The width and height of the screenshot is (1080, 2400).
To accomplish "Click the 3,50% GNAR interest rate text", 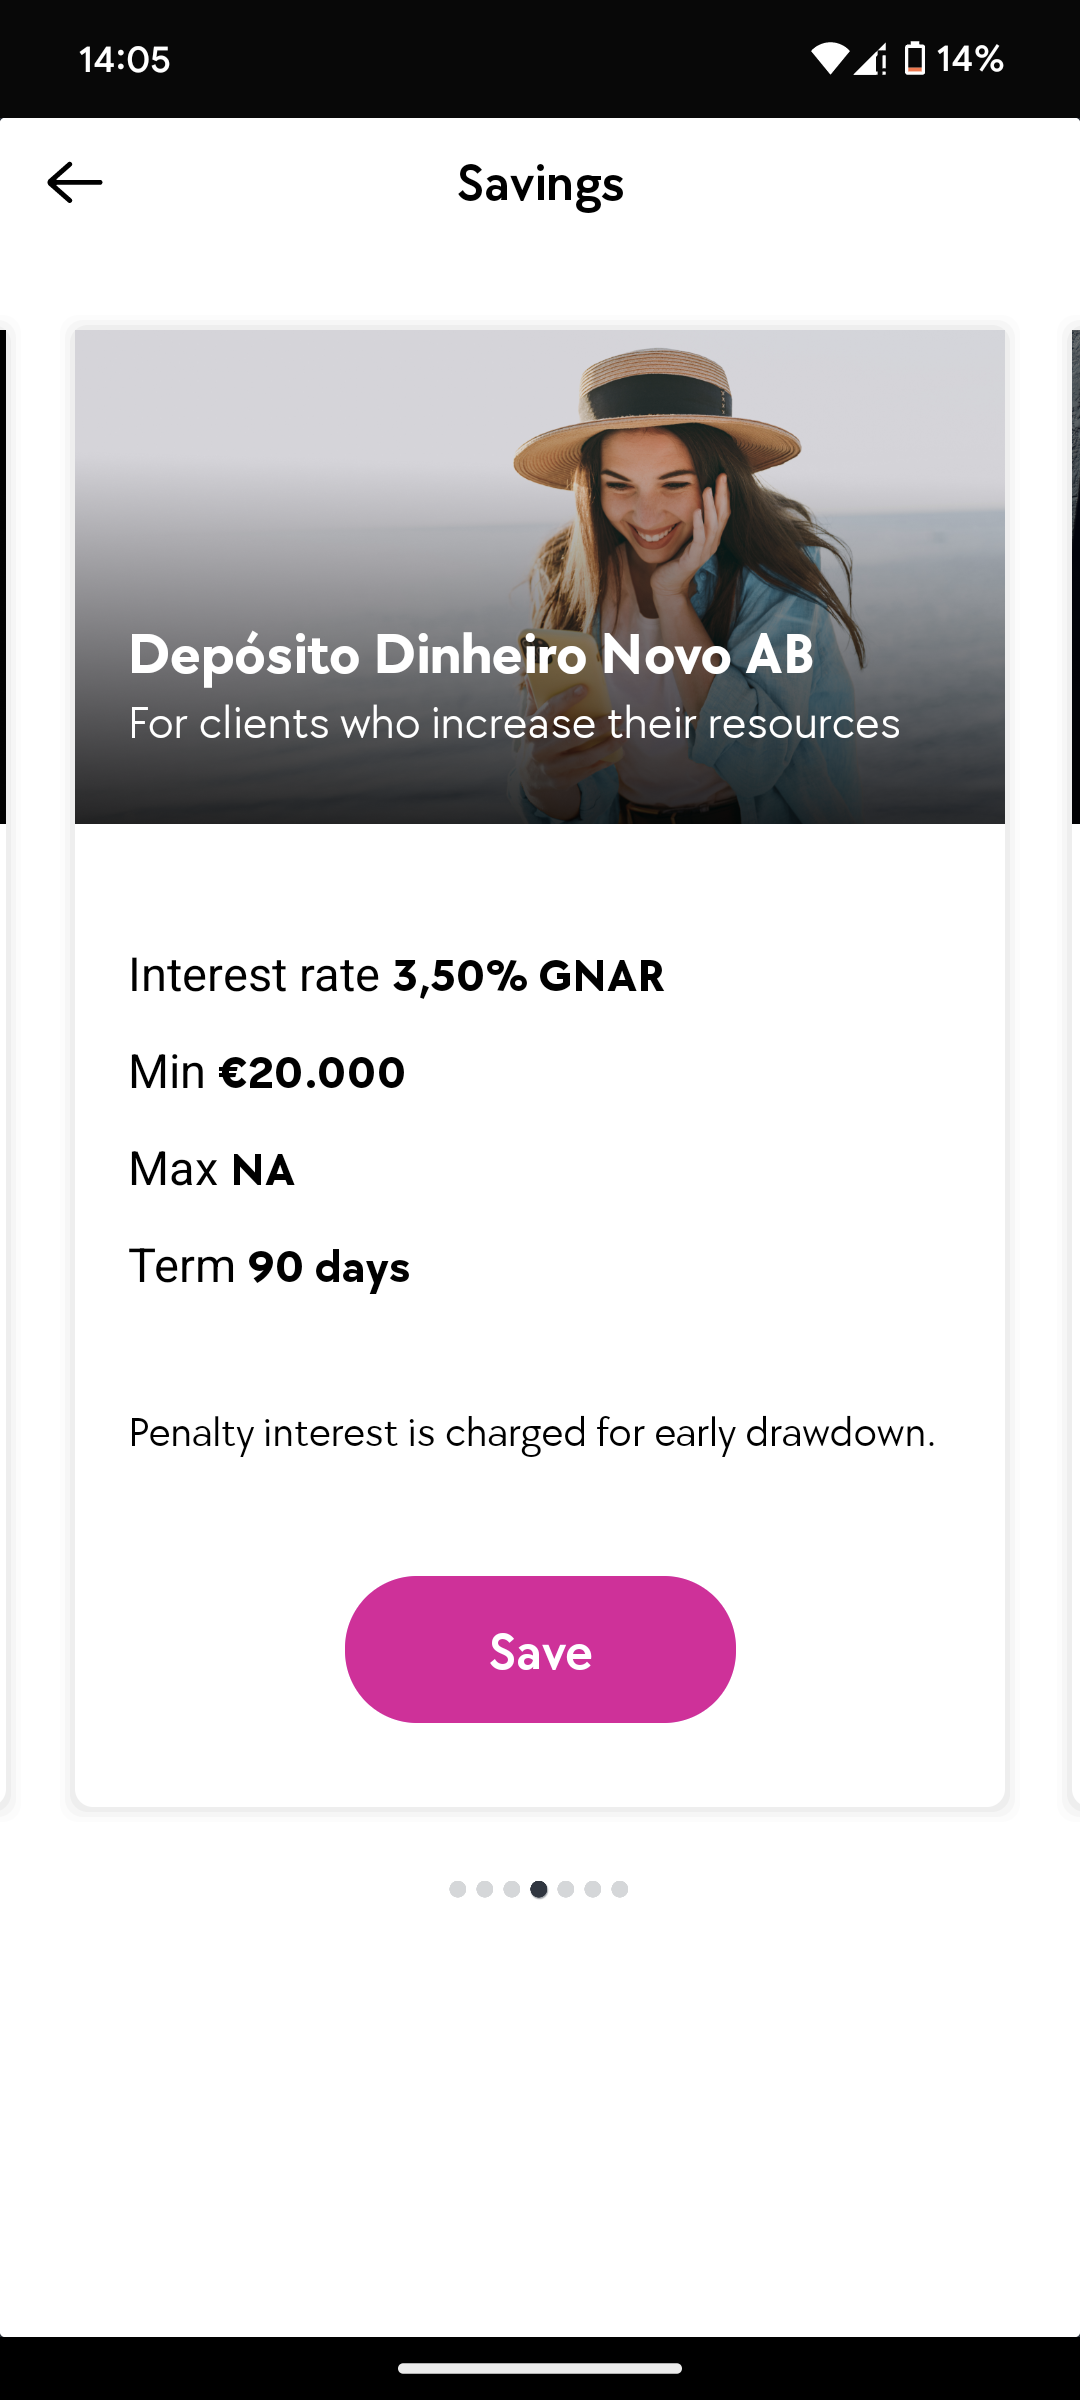I will [528, 976].
